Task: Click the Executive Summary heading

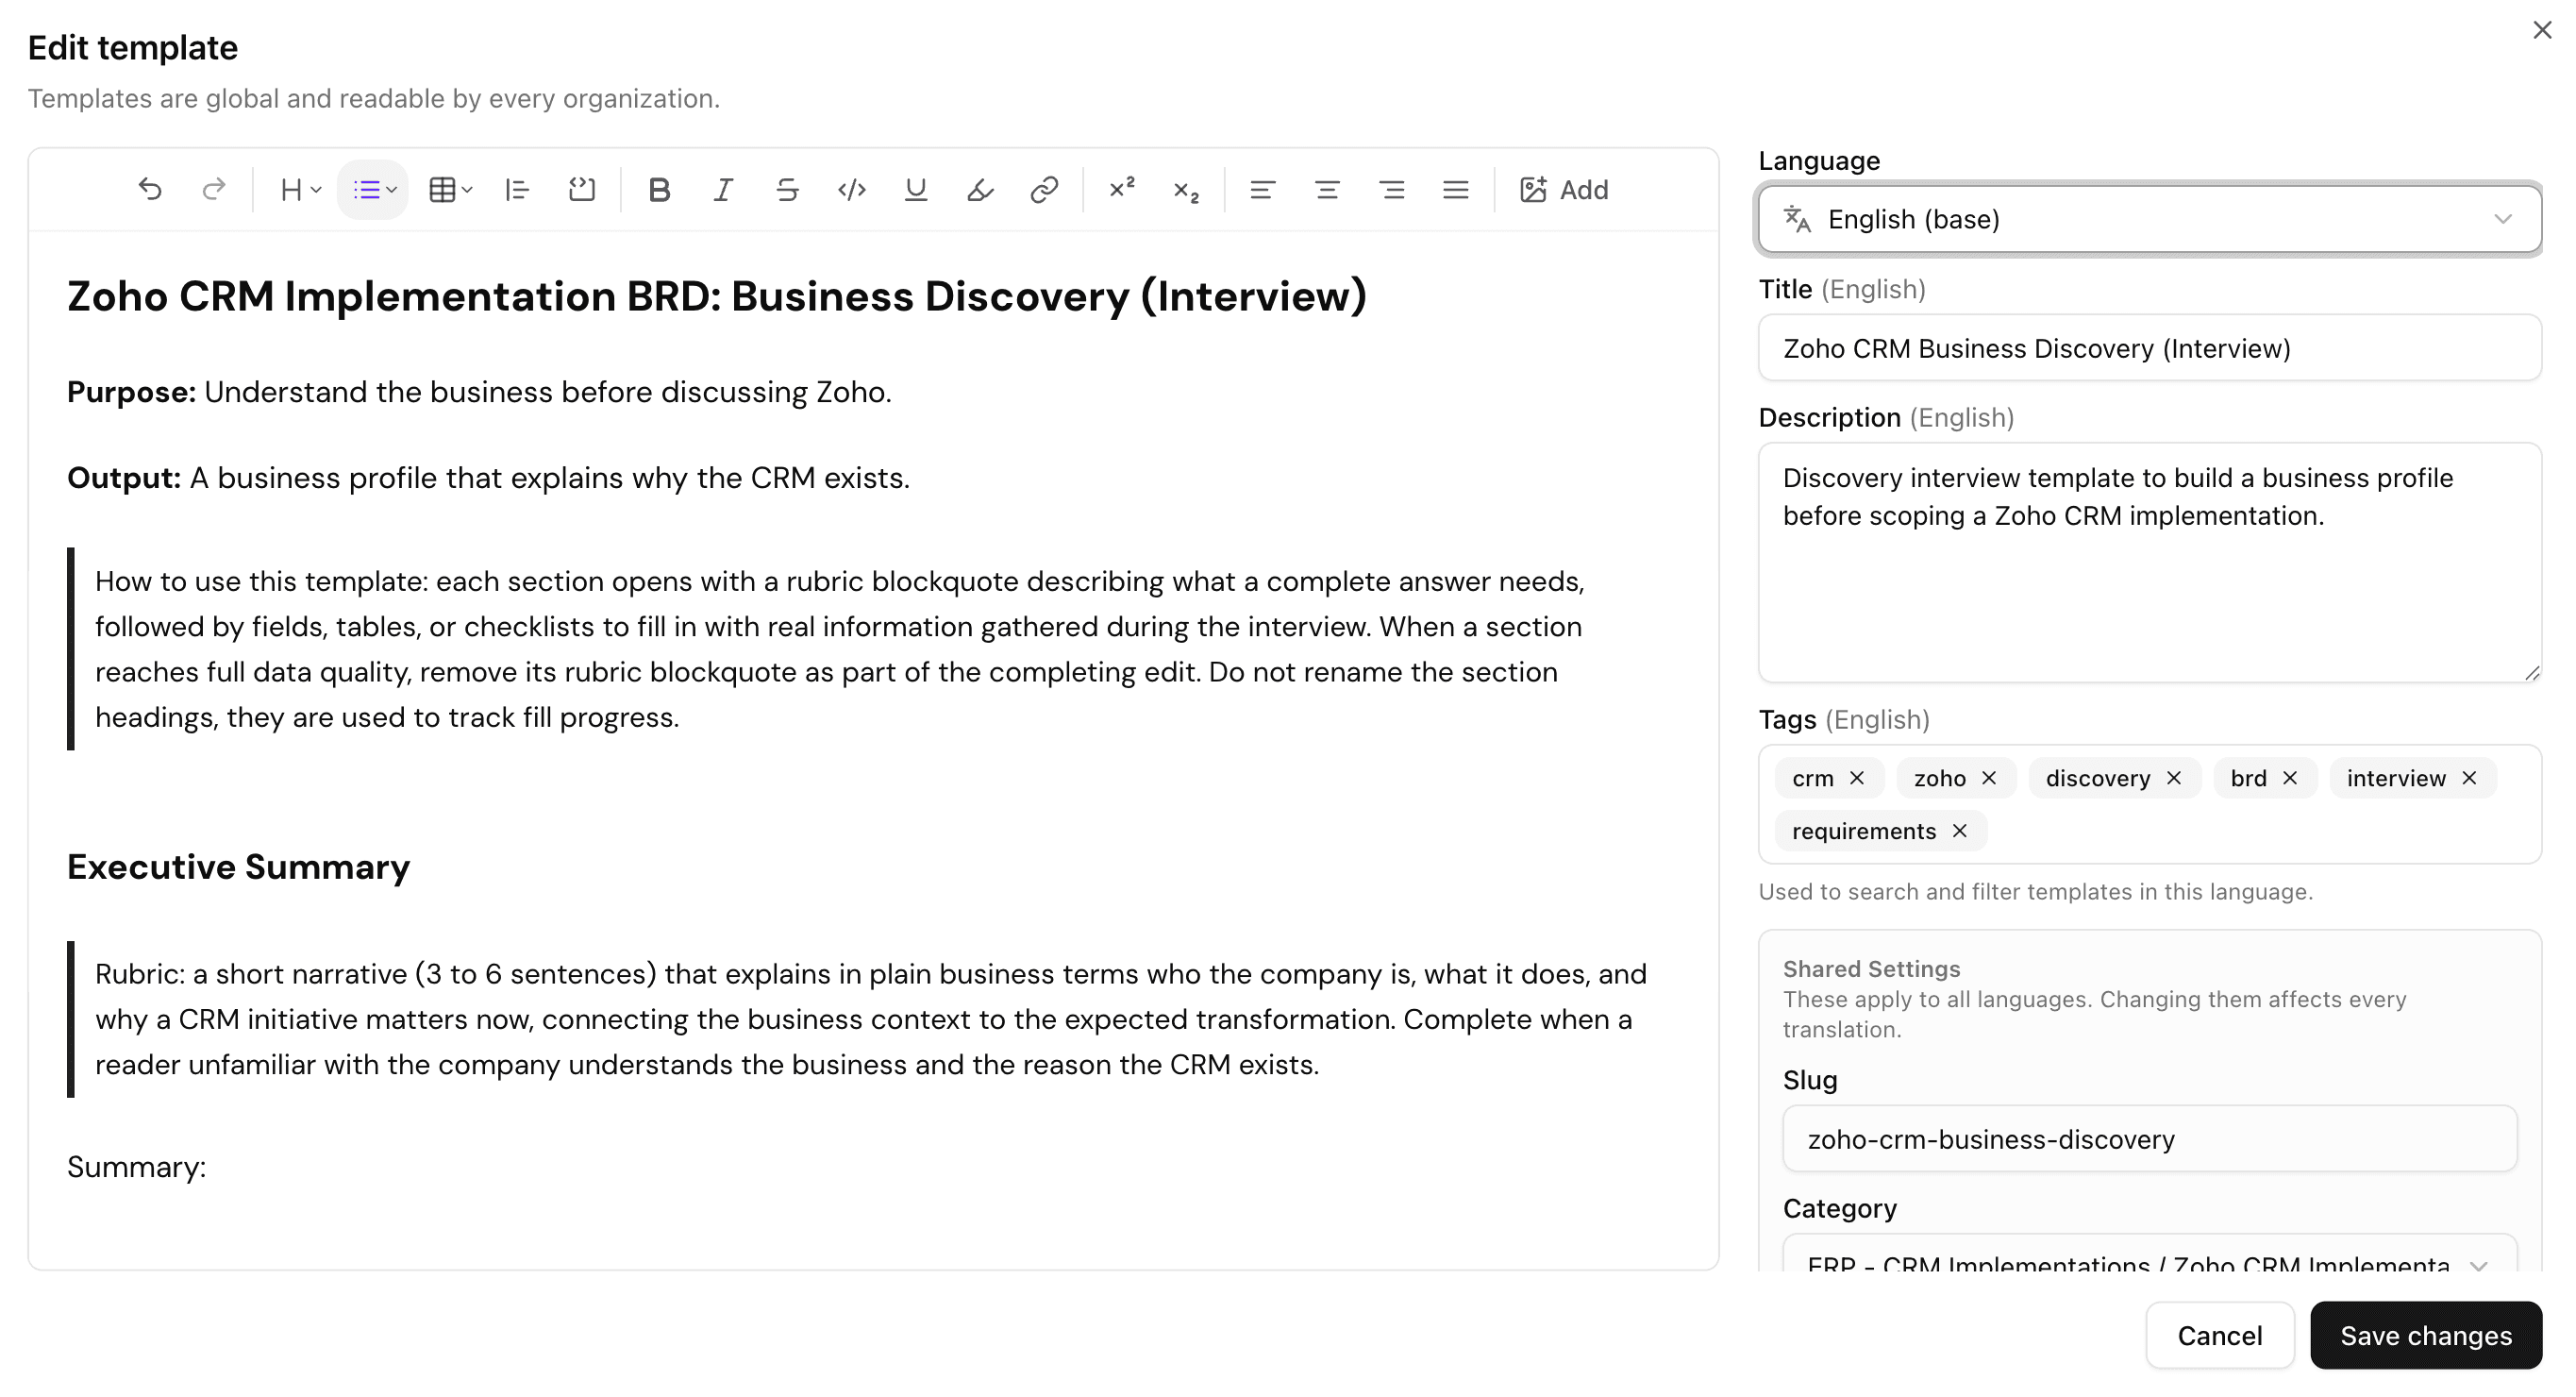Action: 238,867
